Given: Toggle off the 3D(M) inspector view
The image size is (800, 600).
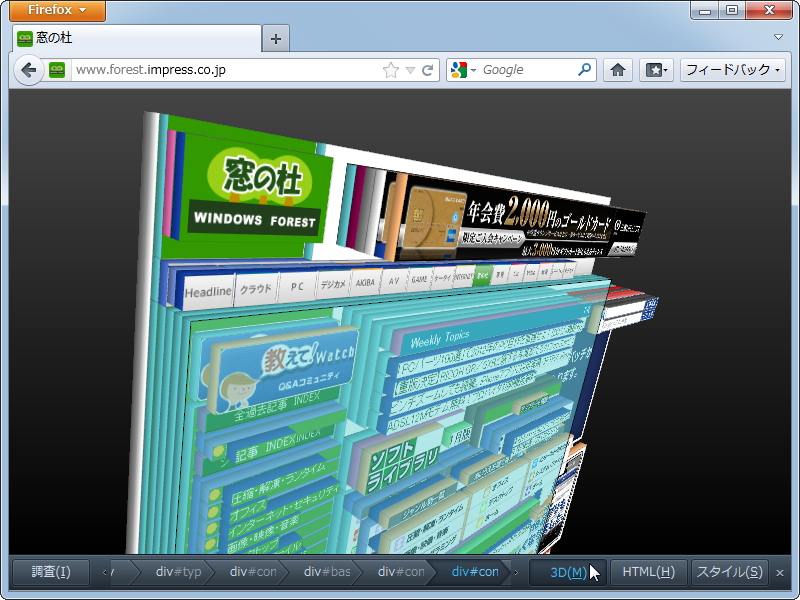Looking at the screenshot, I should 566,571.
